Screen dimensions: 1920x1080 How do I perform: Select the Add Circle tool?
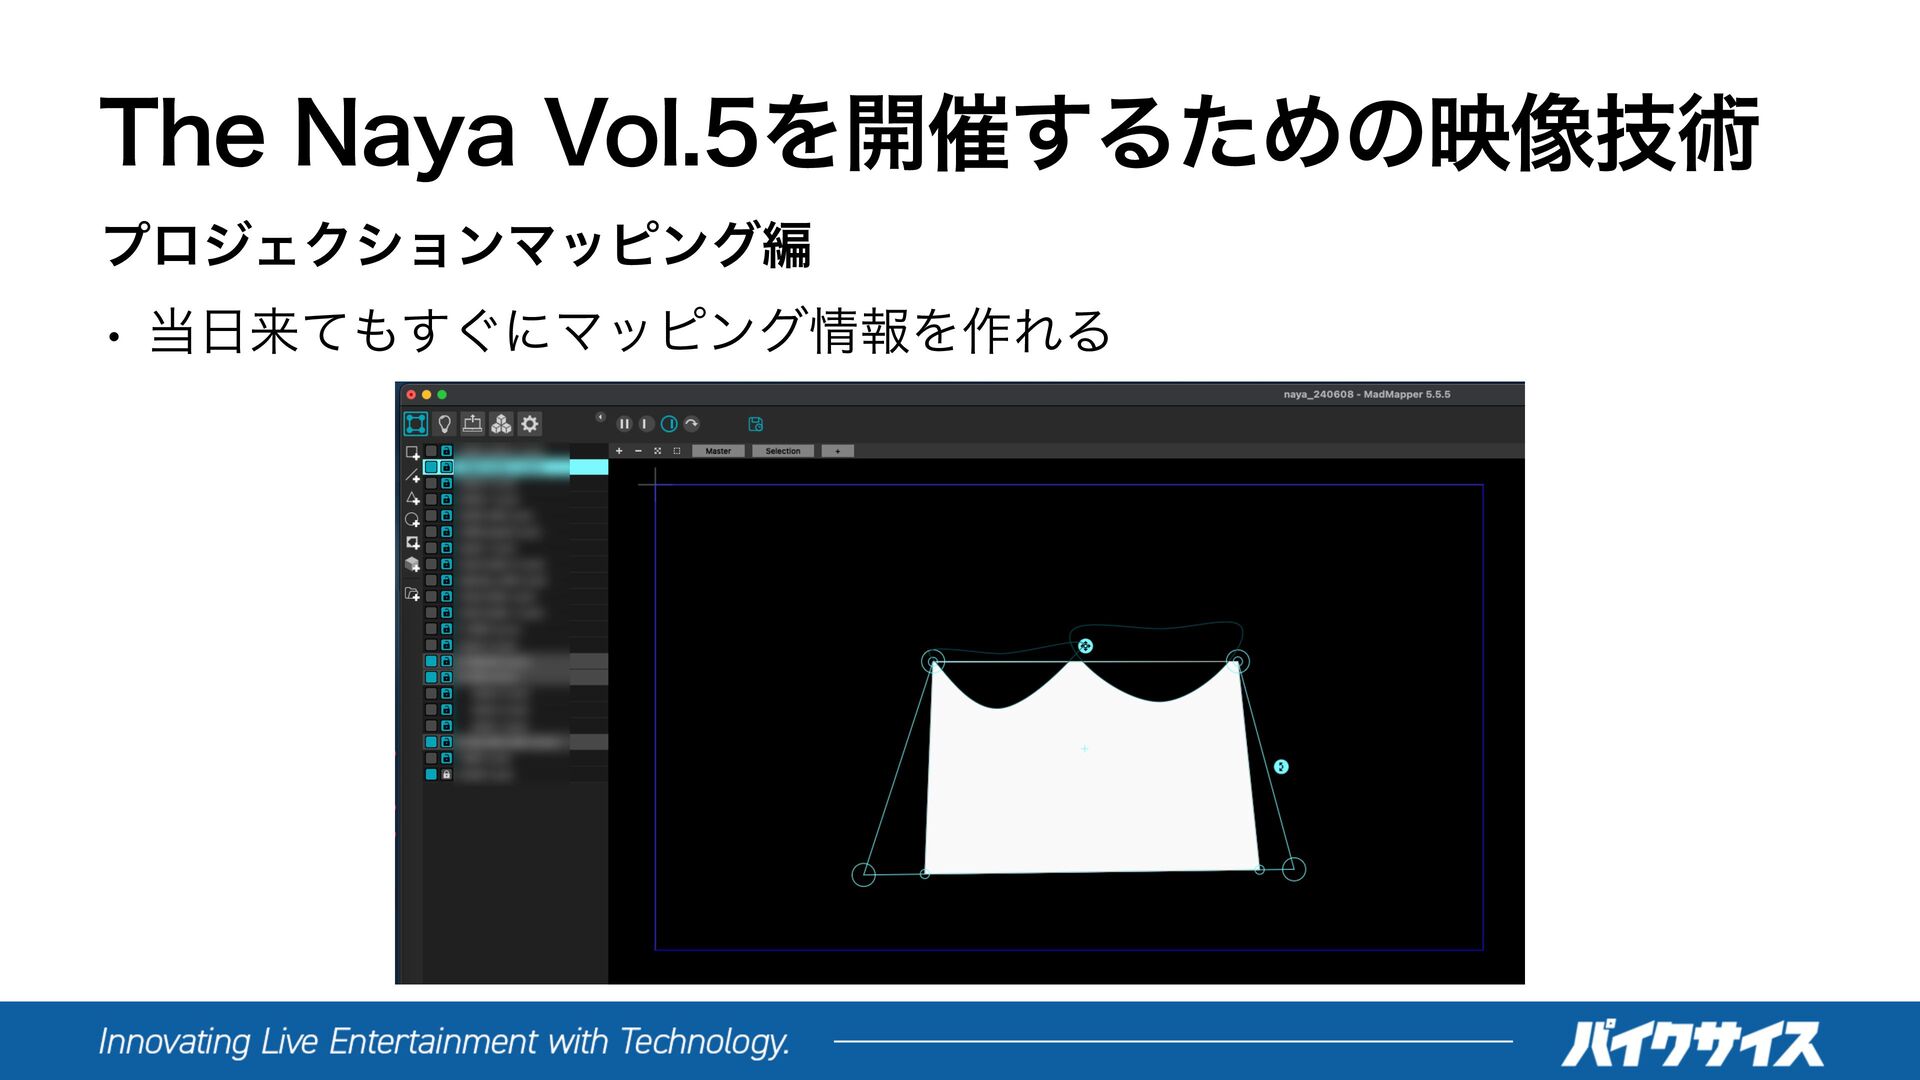[412, 520]
